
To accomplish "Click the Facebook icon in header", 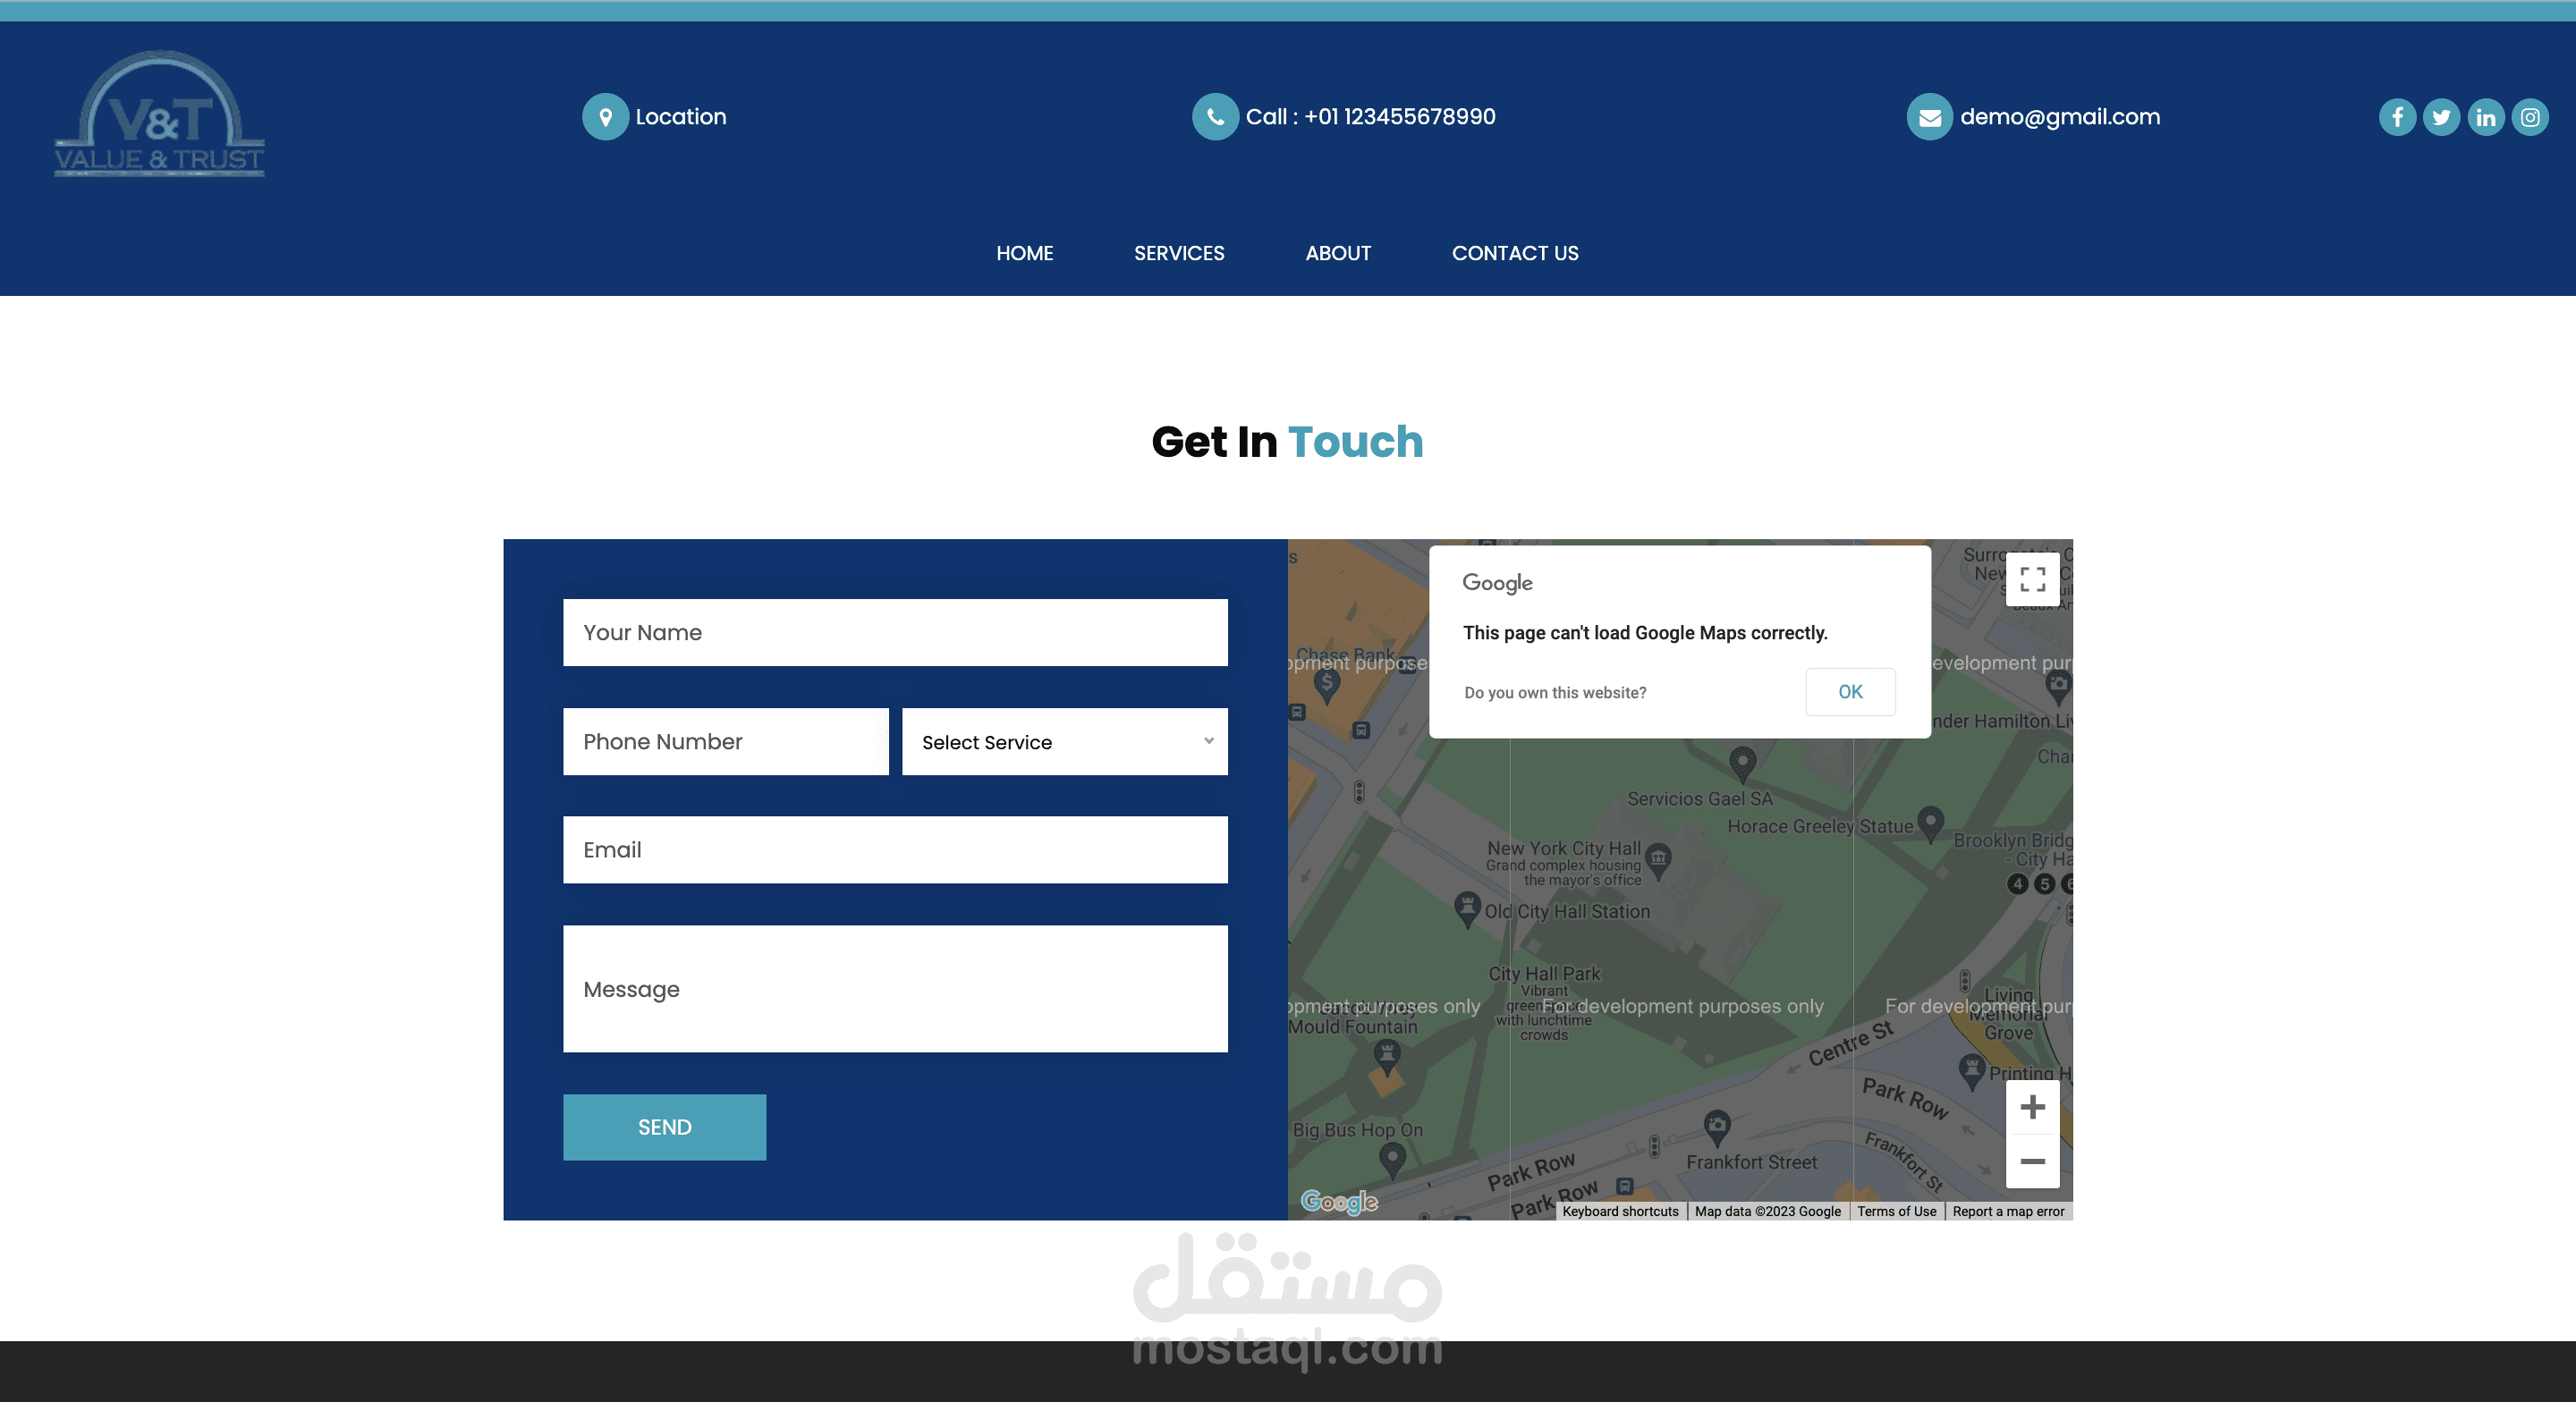I will point(2397,117).
